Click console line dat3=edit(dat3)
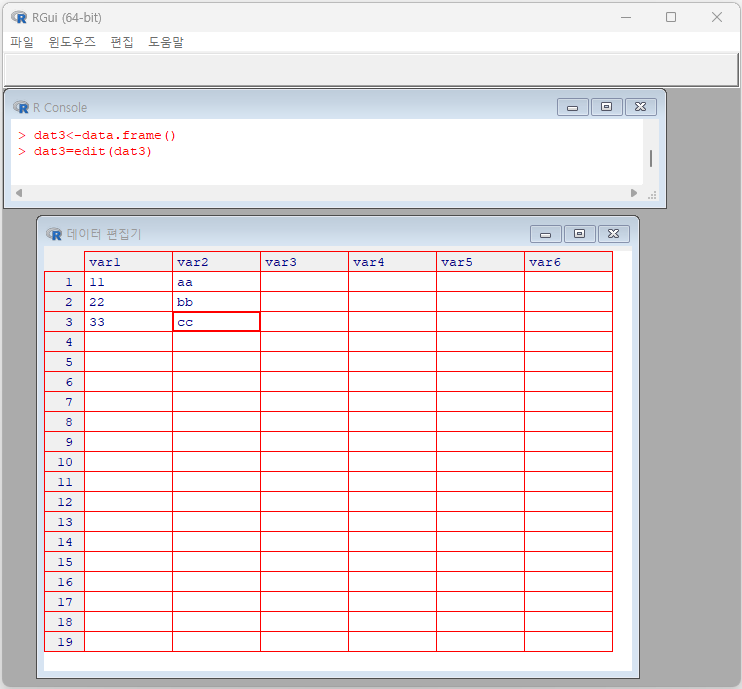Image resolution: width=742 pixels, height=689 pixels. coord(93,151)
